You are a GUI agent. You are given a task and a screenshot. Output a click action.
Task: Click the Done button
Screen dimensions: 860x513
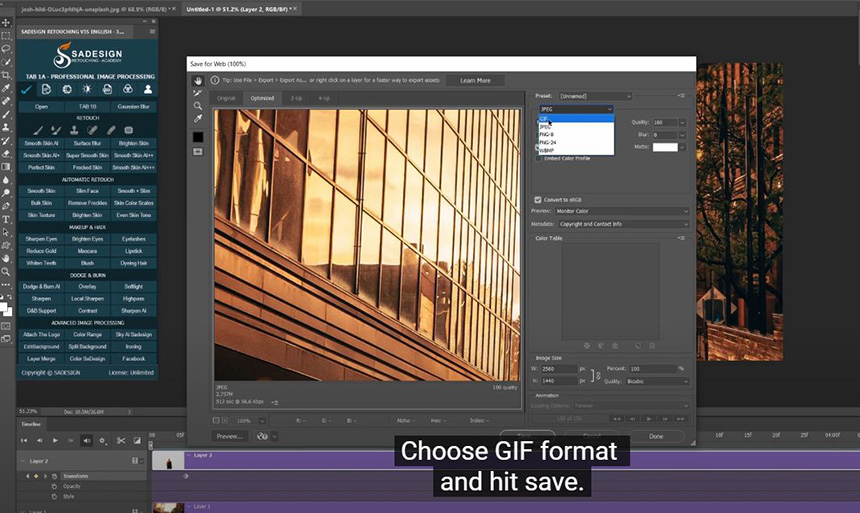point(656,436)
